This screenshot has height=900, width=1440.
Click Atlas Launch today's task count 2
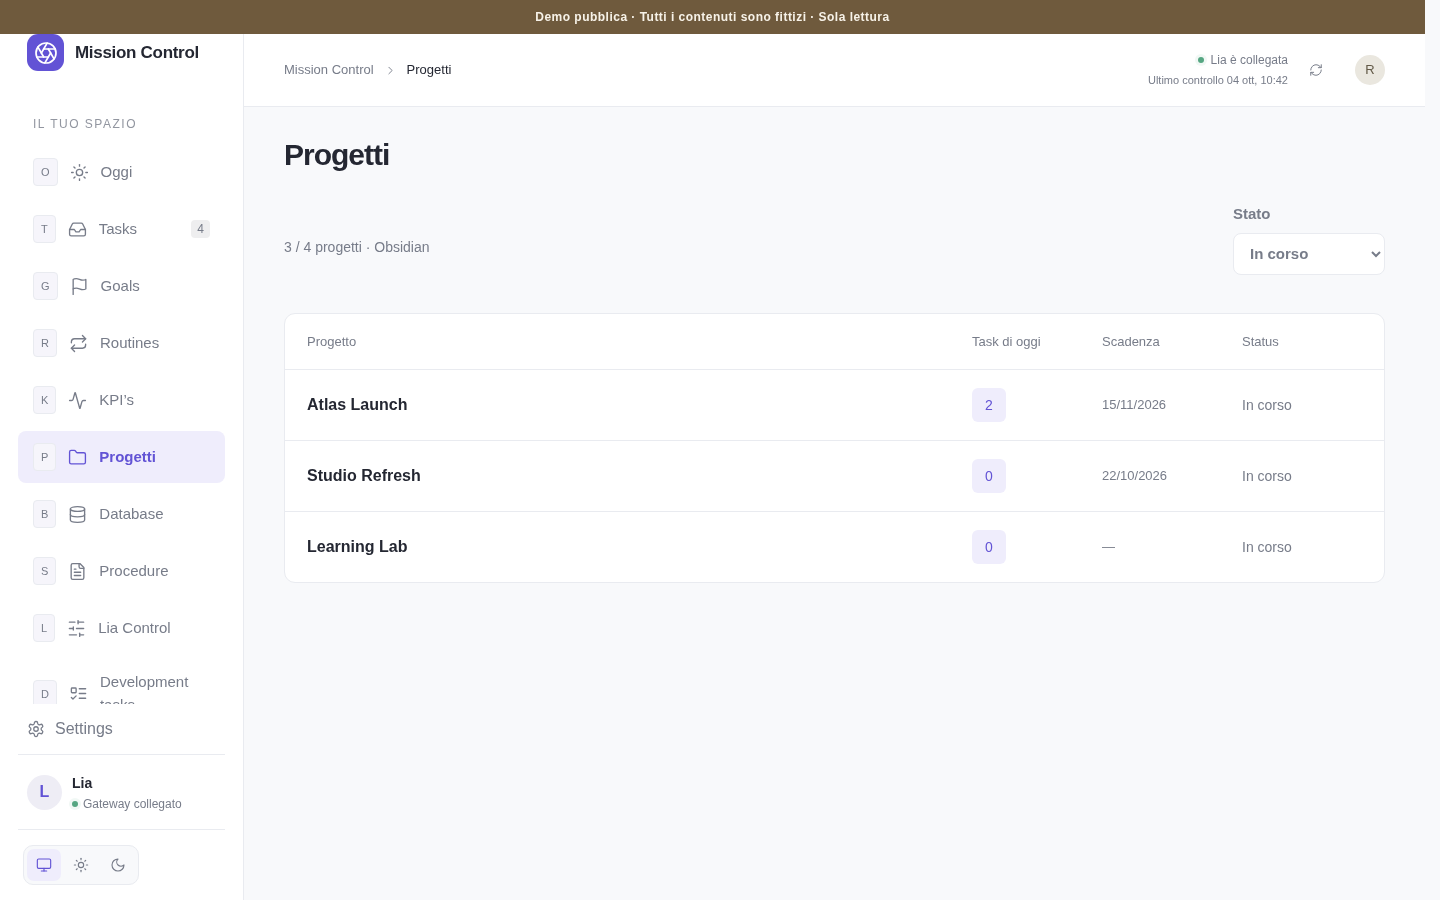click(x=989, y=405)
